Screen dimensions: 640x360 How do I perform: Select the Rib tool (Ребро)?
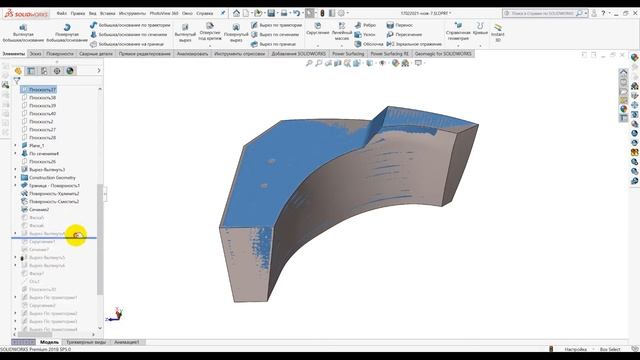point(365,25)
